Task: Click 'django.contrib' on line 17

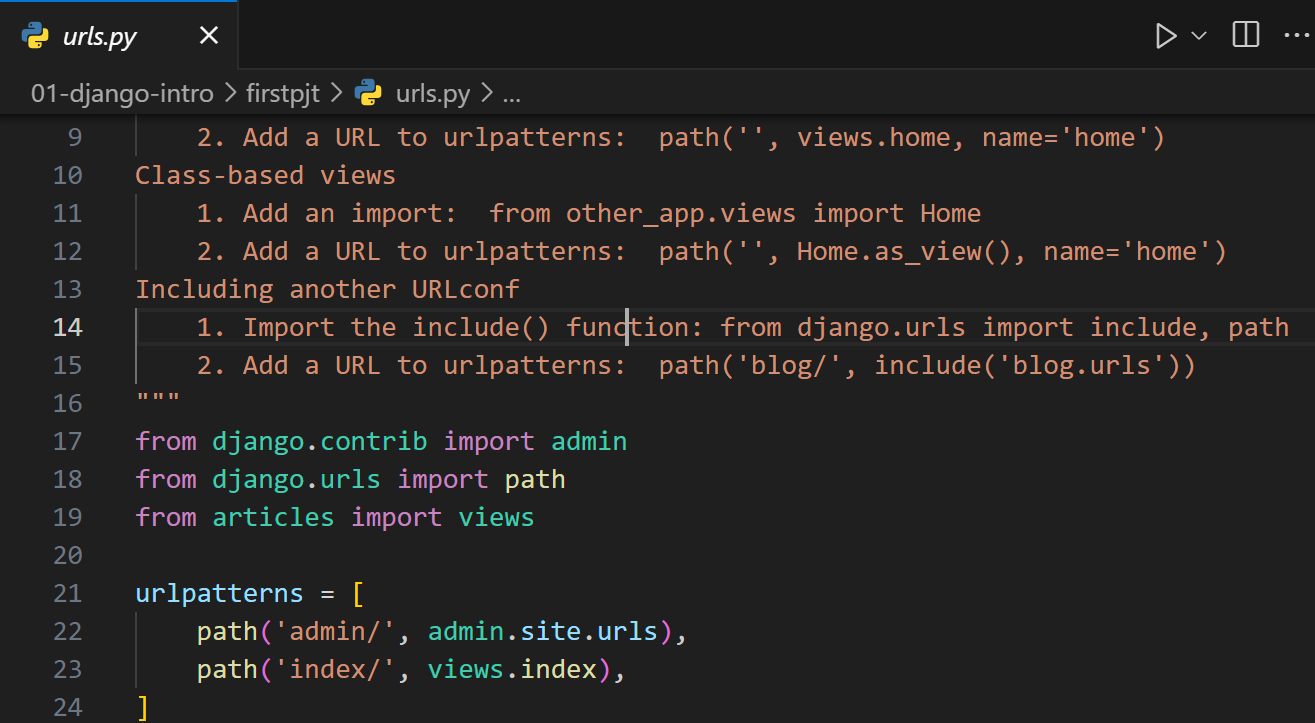Action: (x=320, y=441)
